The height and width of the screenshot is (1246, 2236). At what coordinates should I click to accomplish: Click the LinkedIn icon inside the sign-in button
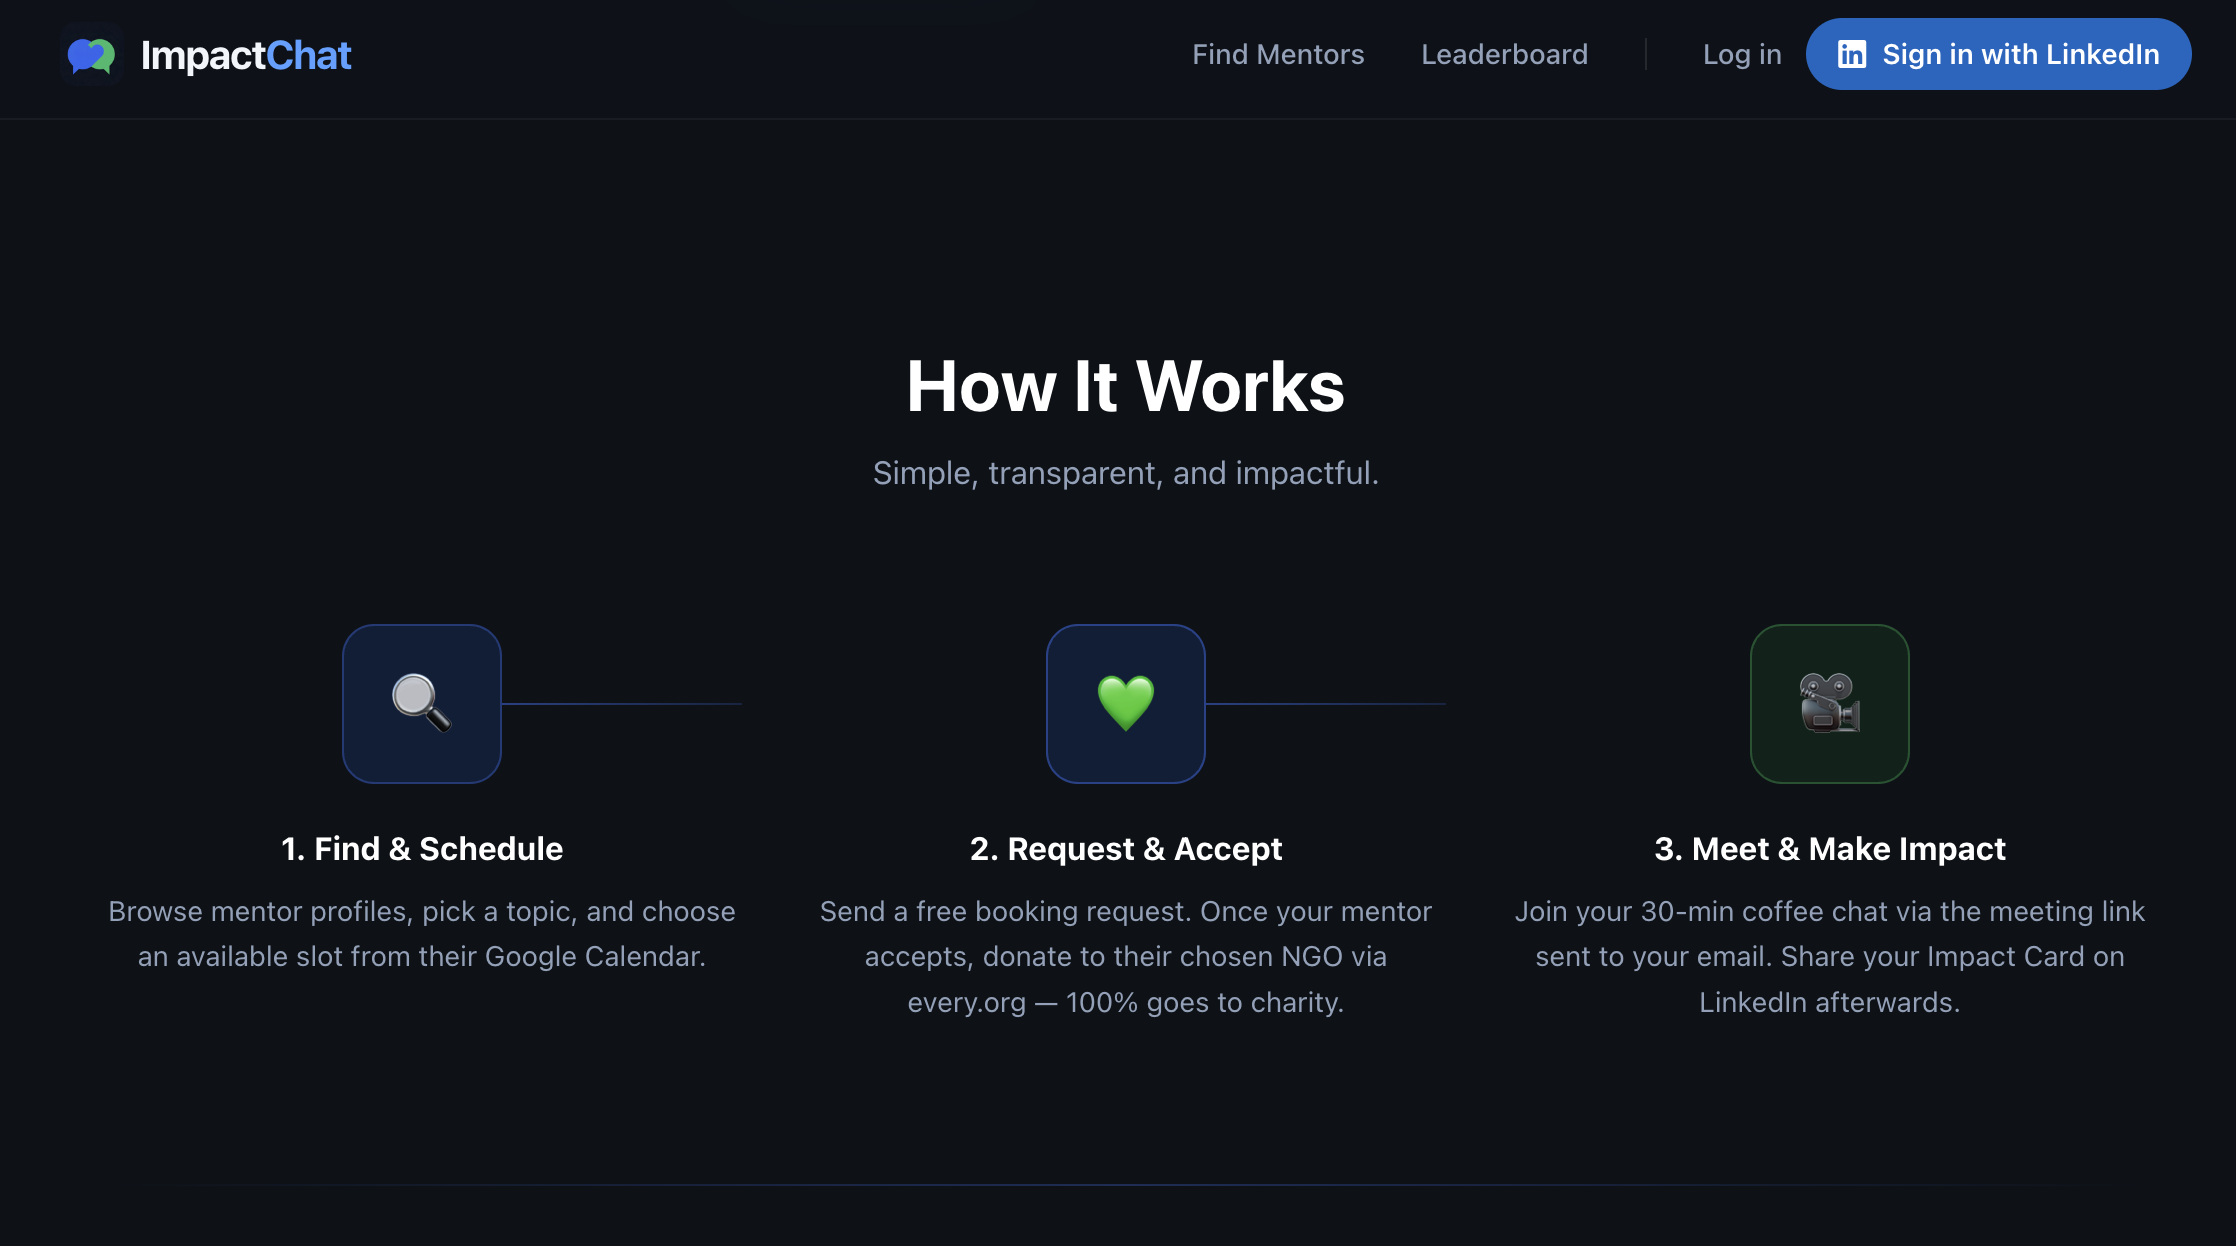click(x=1851, y=54)
